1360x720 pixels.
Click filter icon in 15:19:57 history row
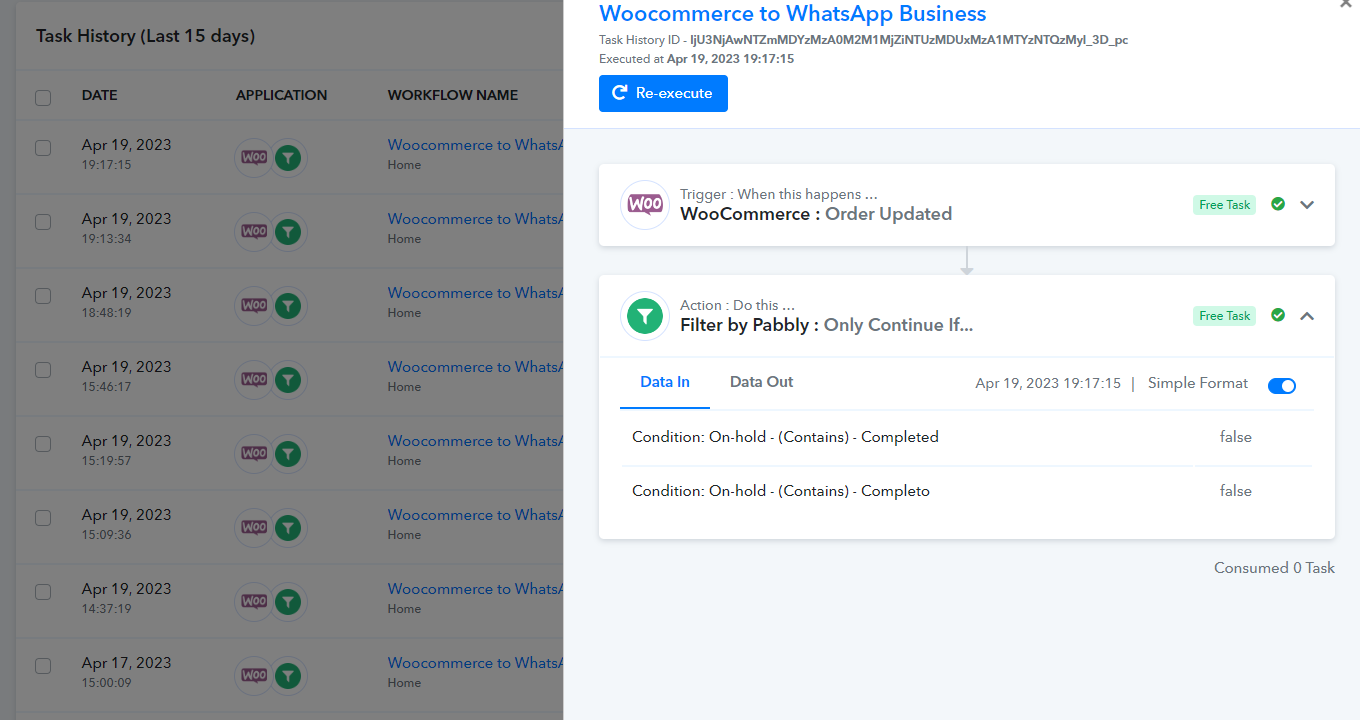point(288,453)
